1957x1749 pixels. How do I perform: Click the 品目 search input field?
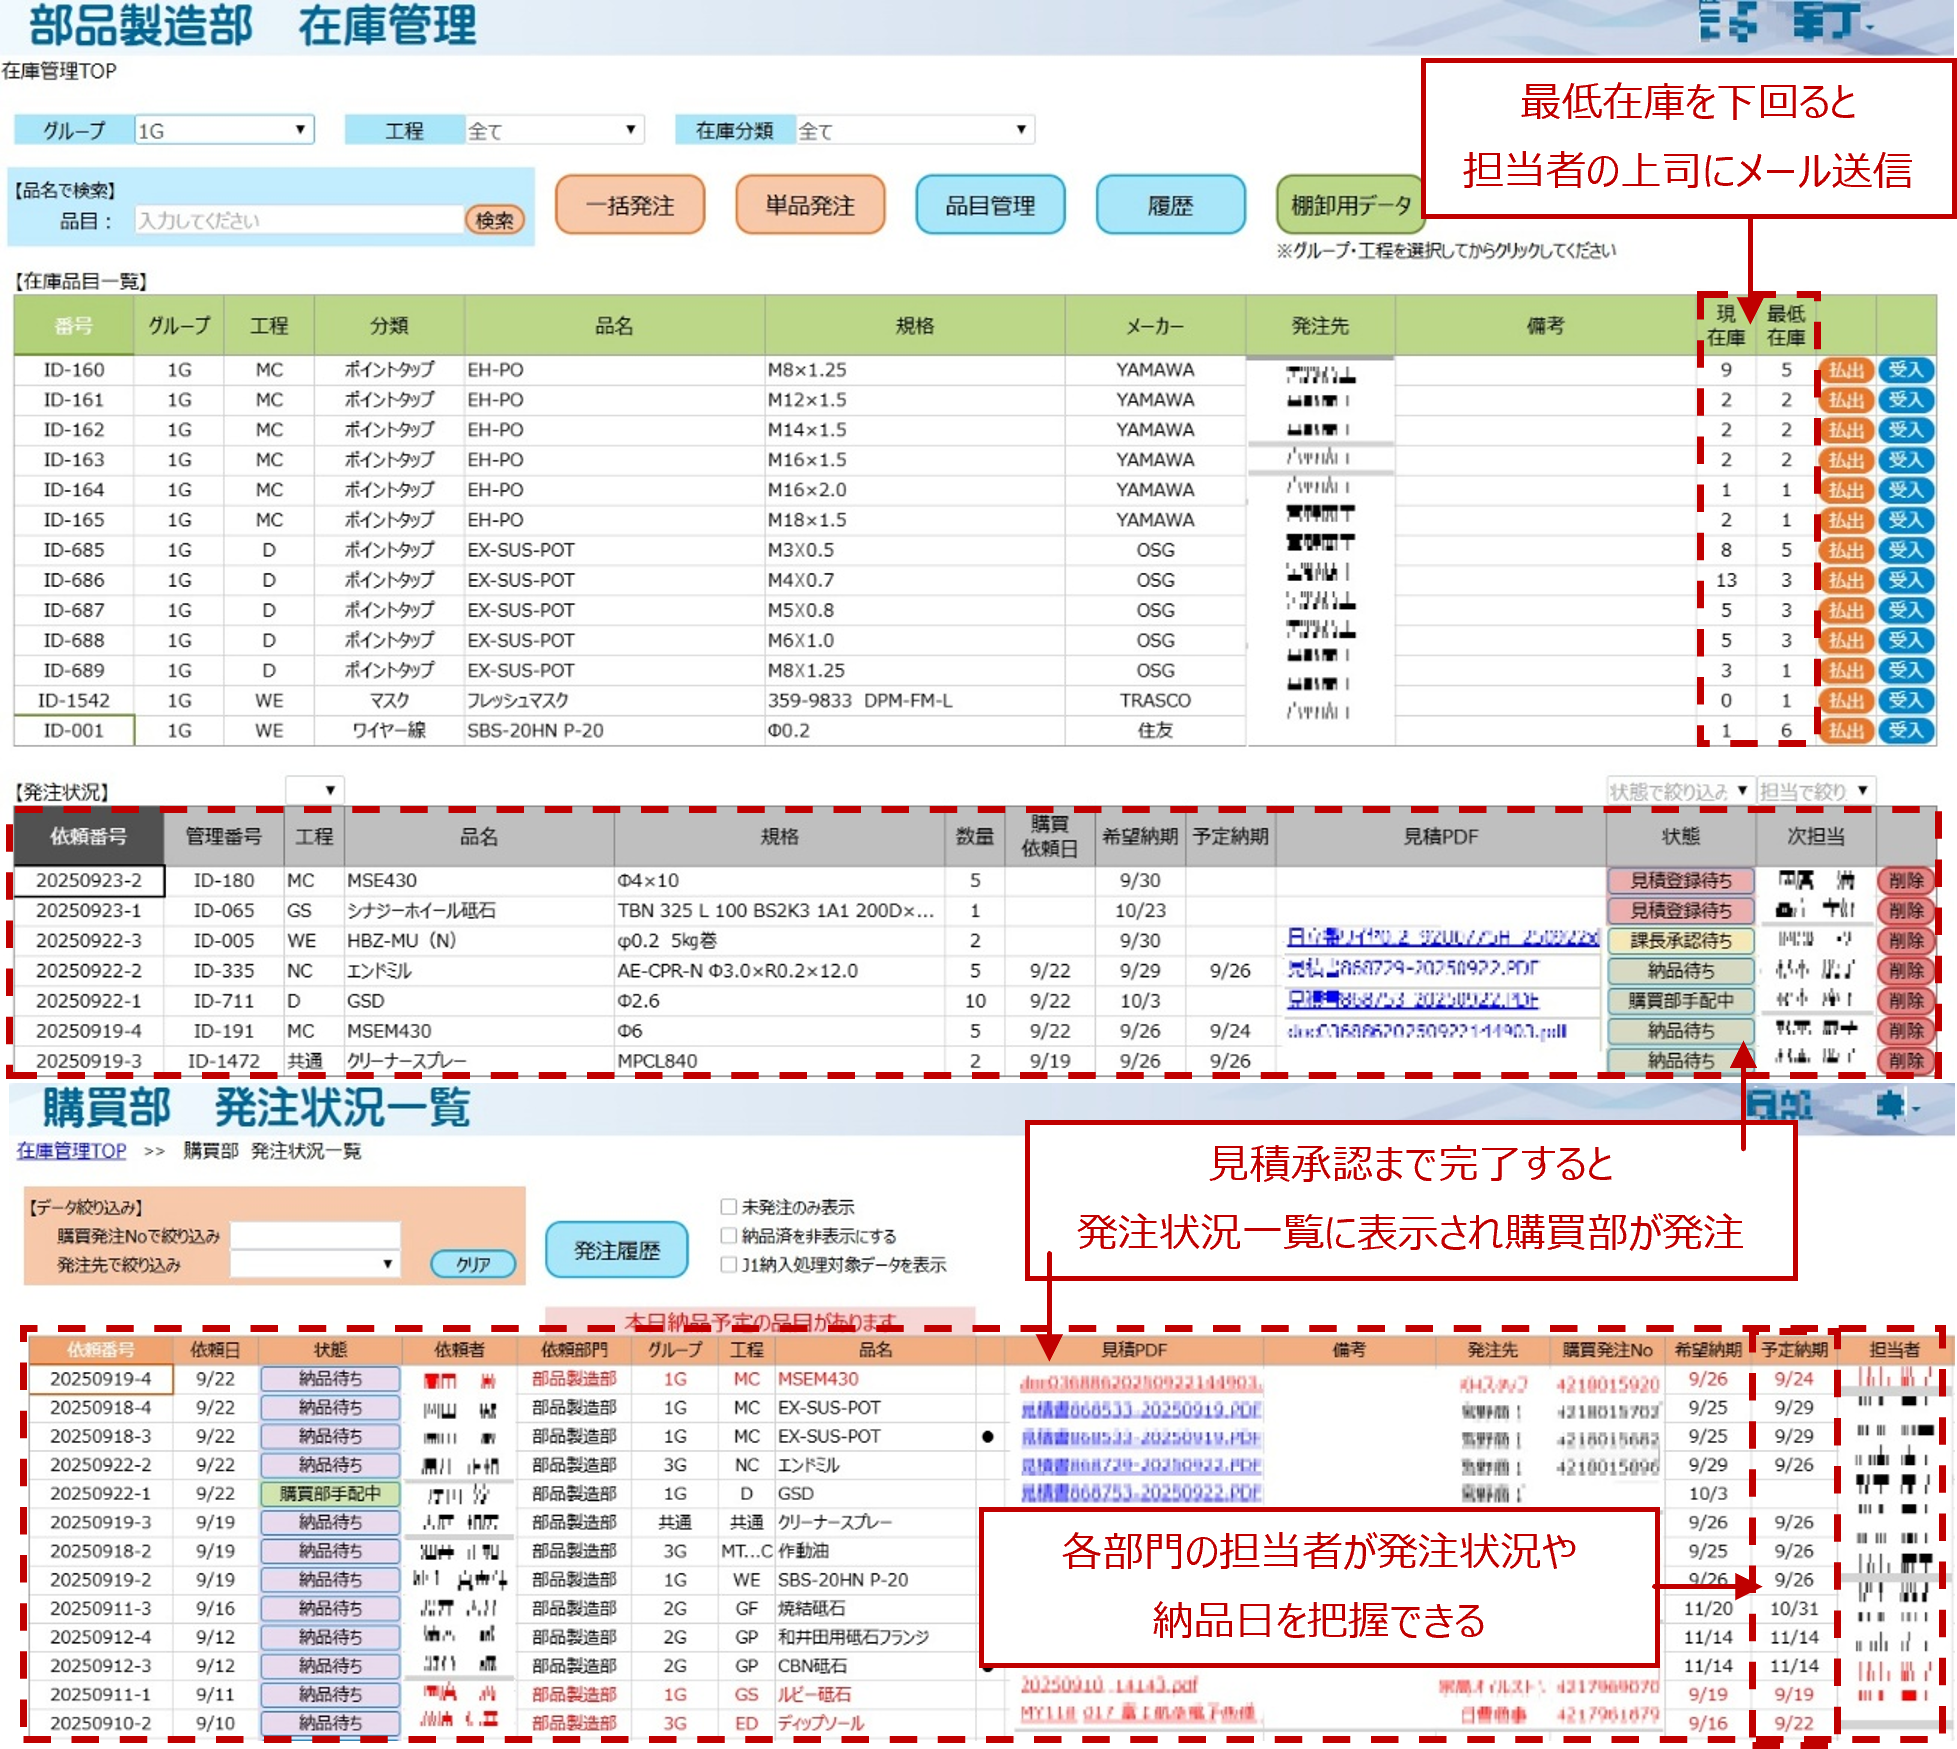298,220
